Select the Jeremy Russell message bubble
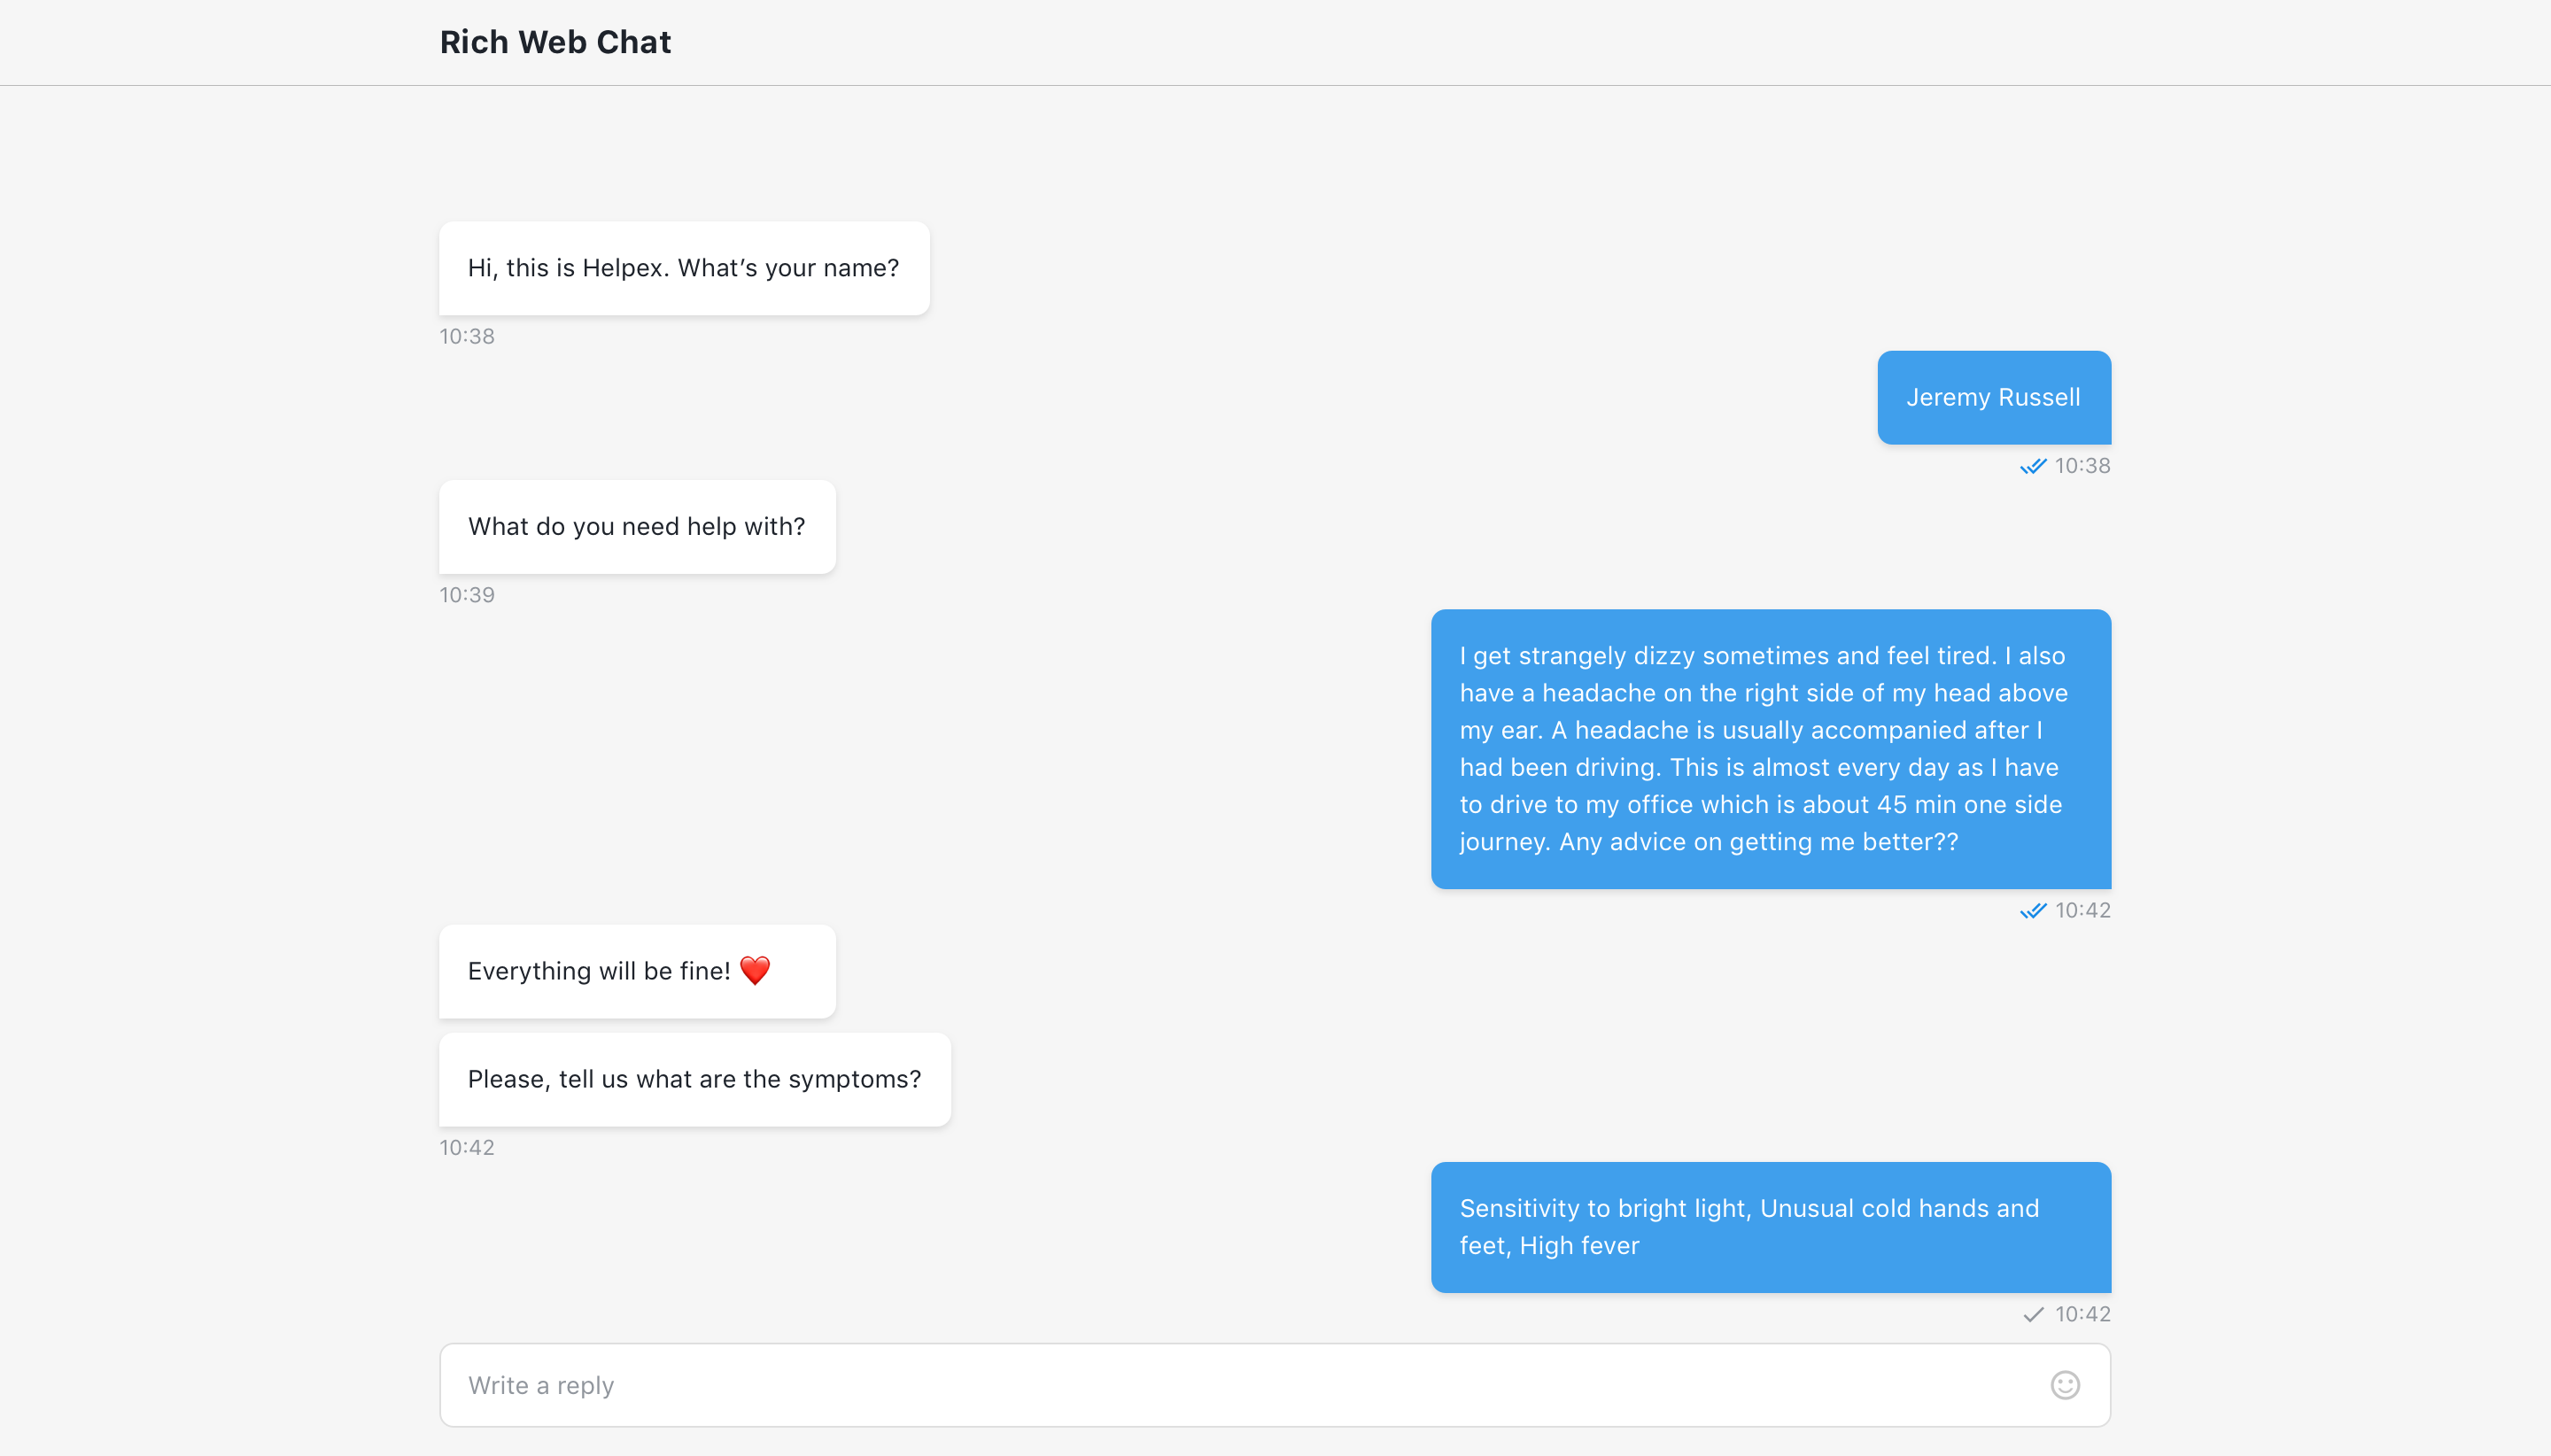Screen dimensions: 2551x1456 1994,397
